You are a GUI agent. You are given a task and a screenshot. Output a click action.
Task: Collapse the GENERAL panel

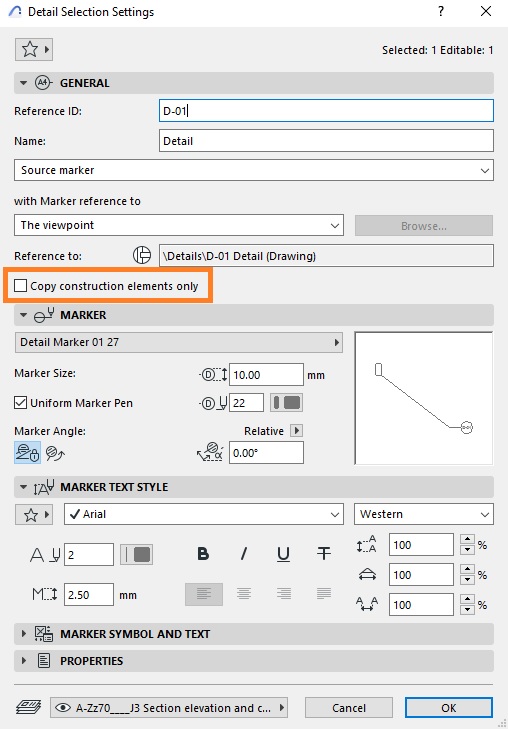[23, 83]
